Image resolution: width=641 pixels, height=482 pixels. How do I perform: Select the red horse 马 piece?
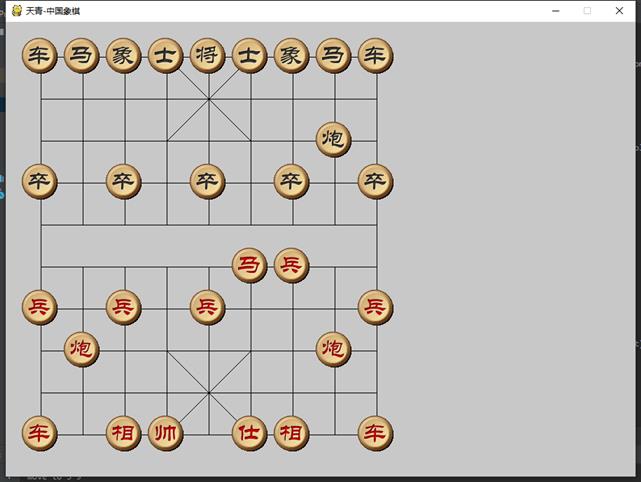point(249,265)
